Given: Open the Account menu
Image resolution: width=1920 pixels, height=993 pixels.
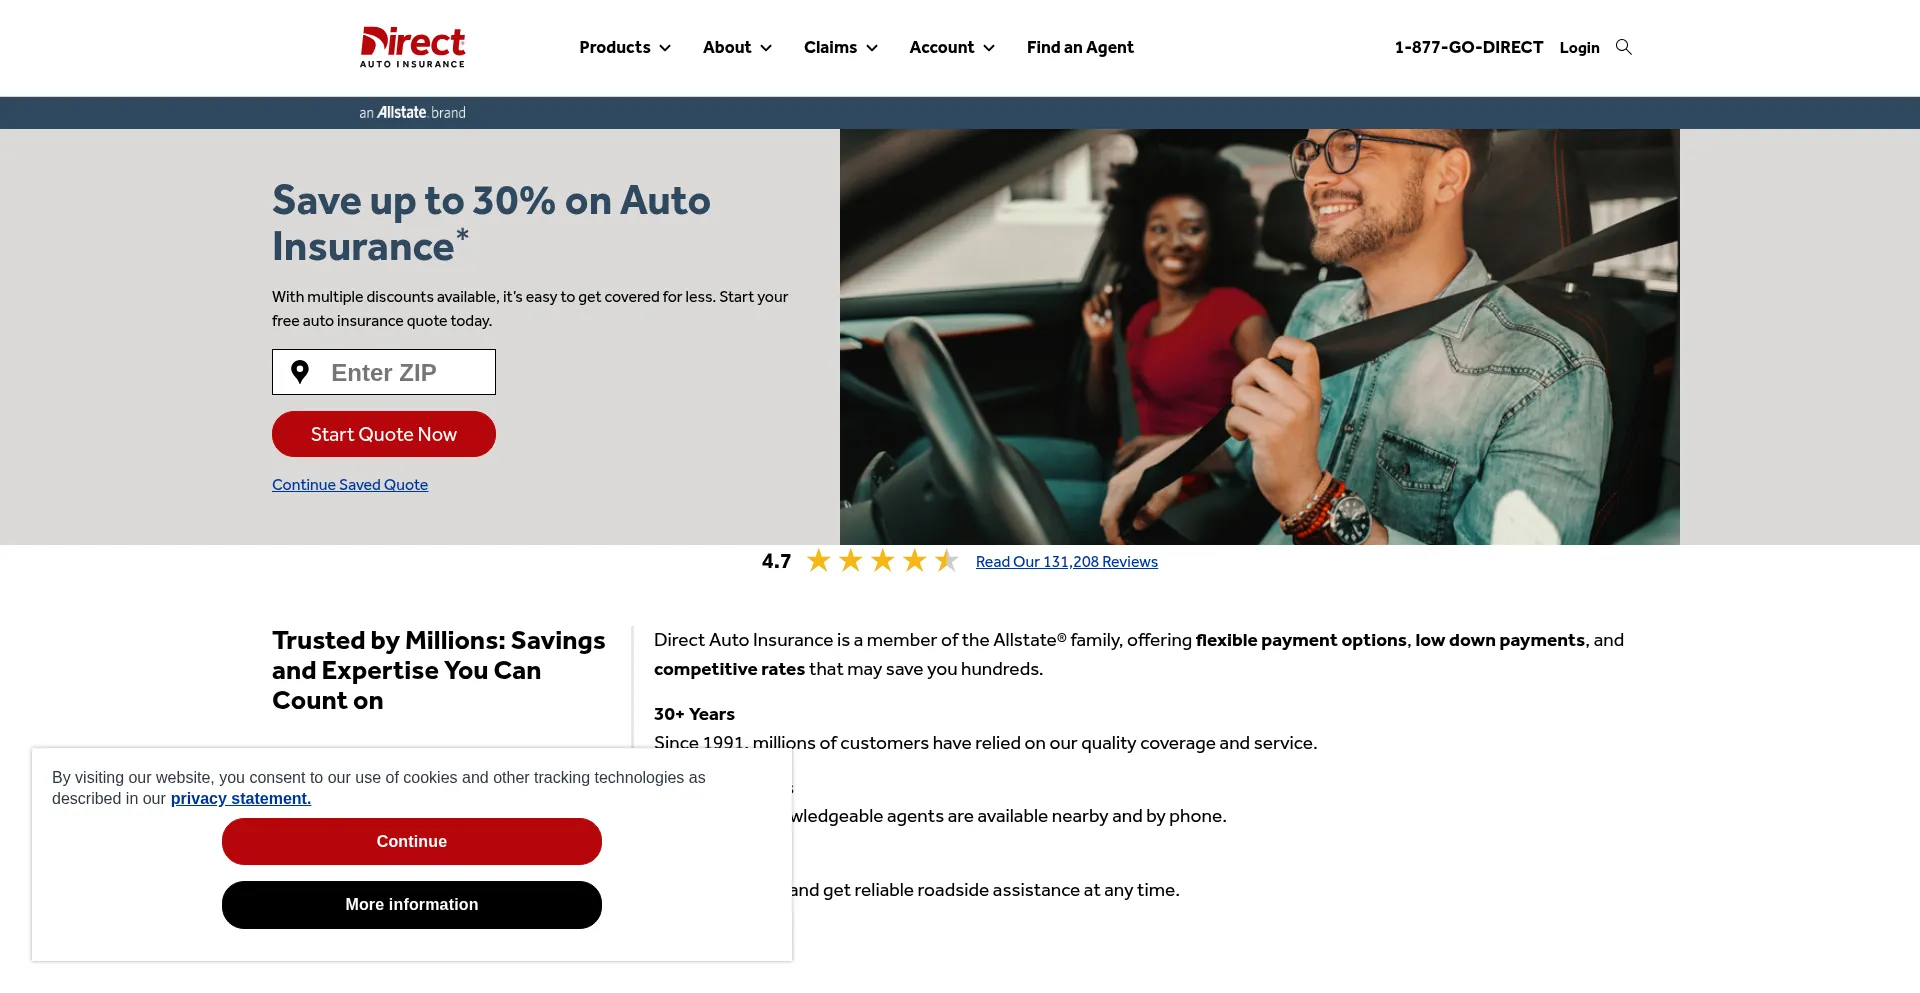Looking at the screenshot, I should [952, 47].
